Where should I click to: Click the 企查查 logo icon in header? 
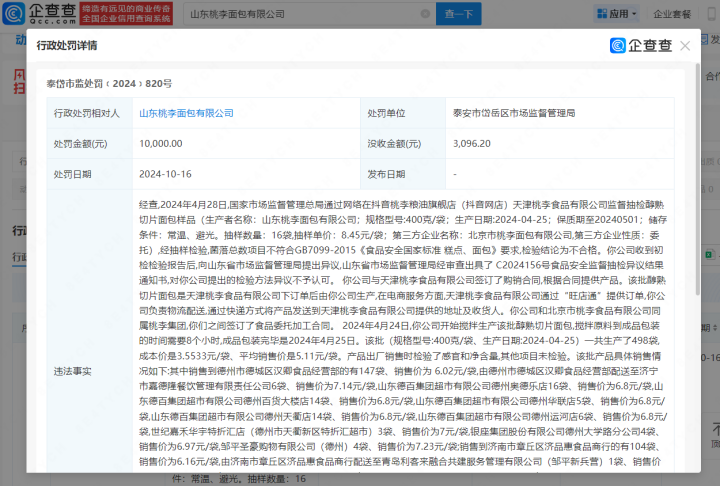(14, 13)
